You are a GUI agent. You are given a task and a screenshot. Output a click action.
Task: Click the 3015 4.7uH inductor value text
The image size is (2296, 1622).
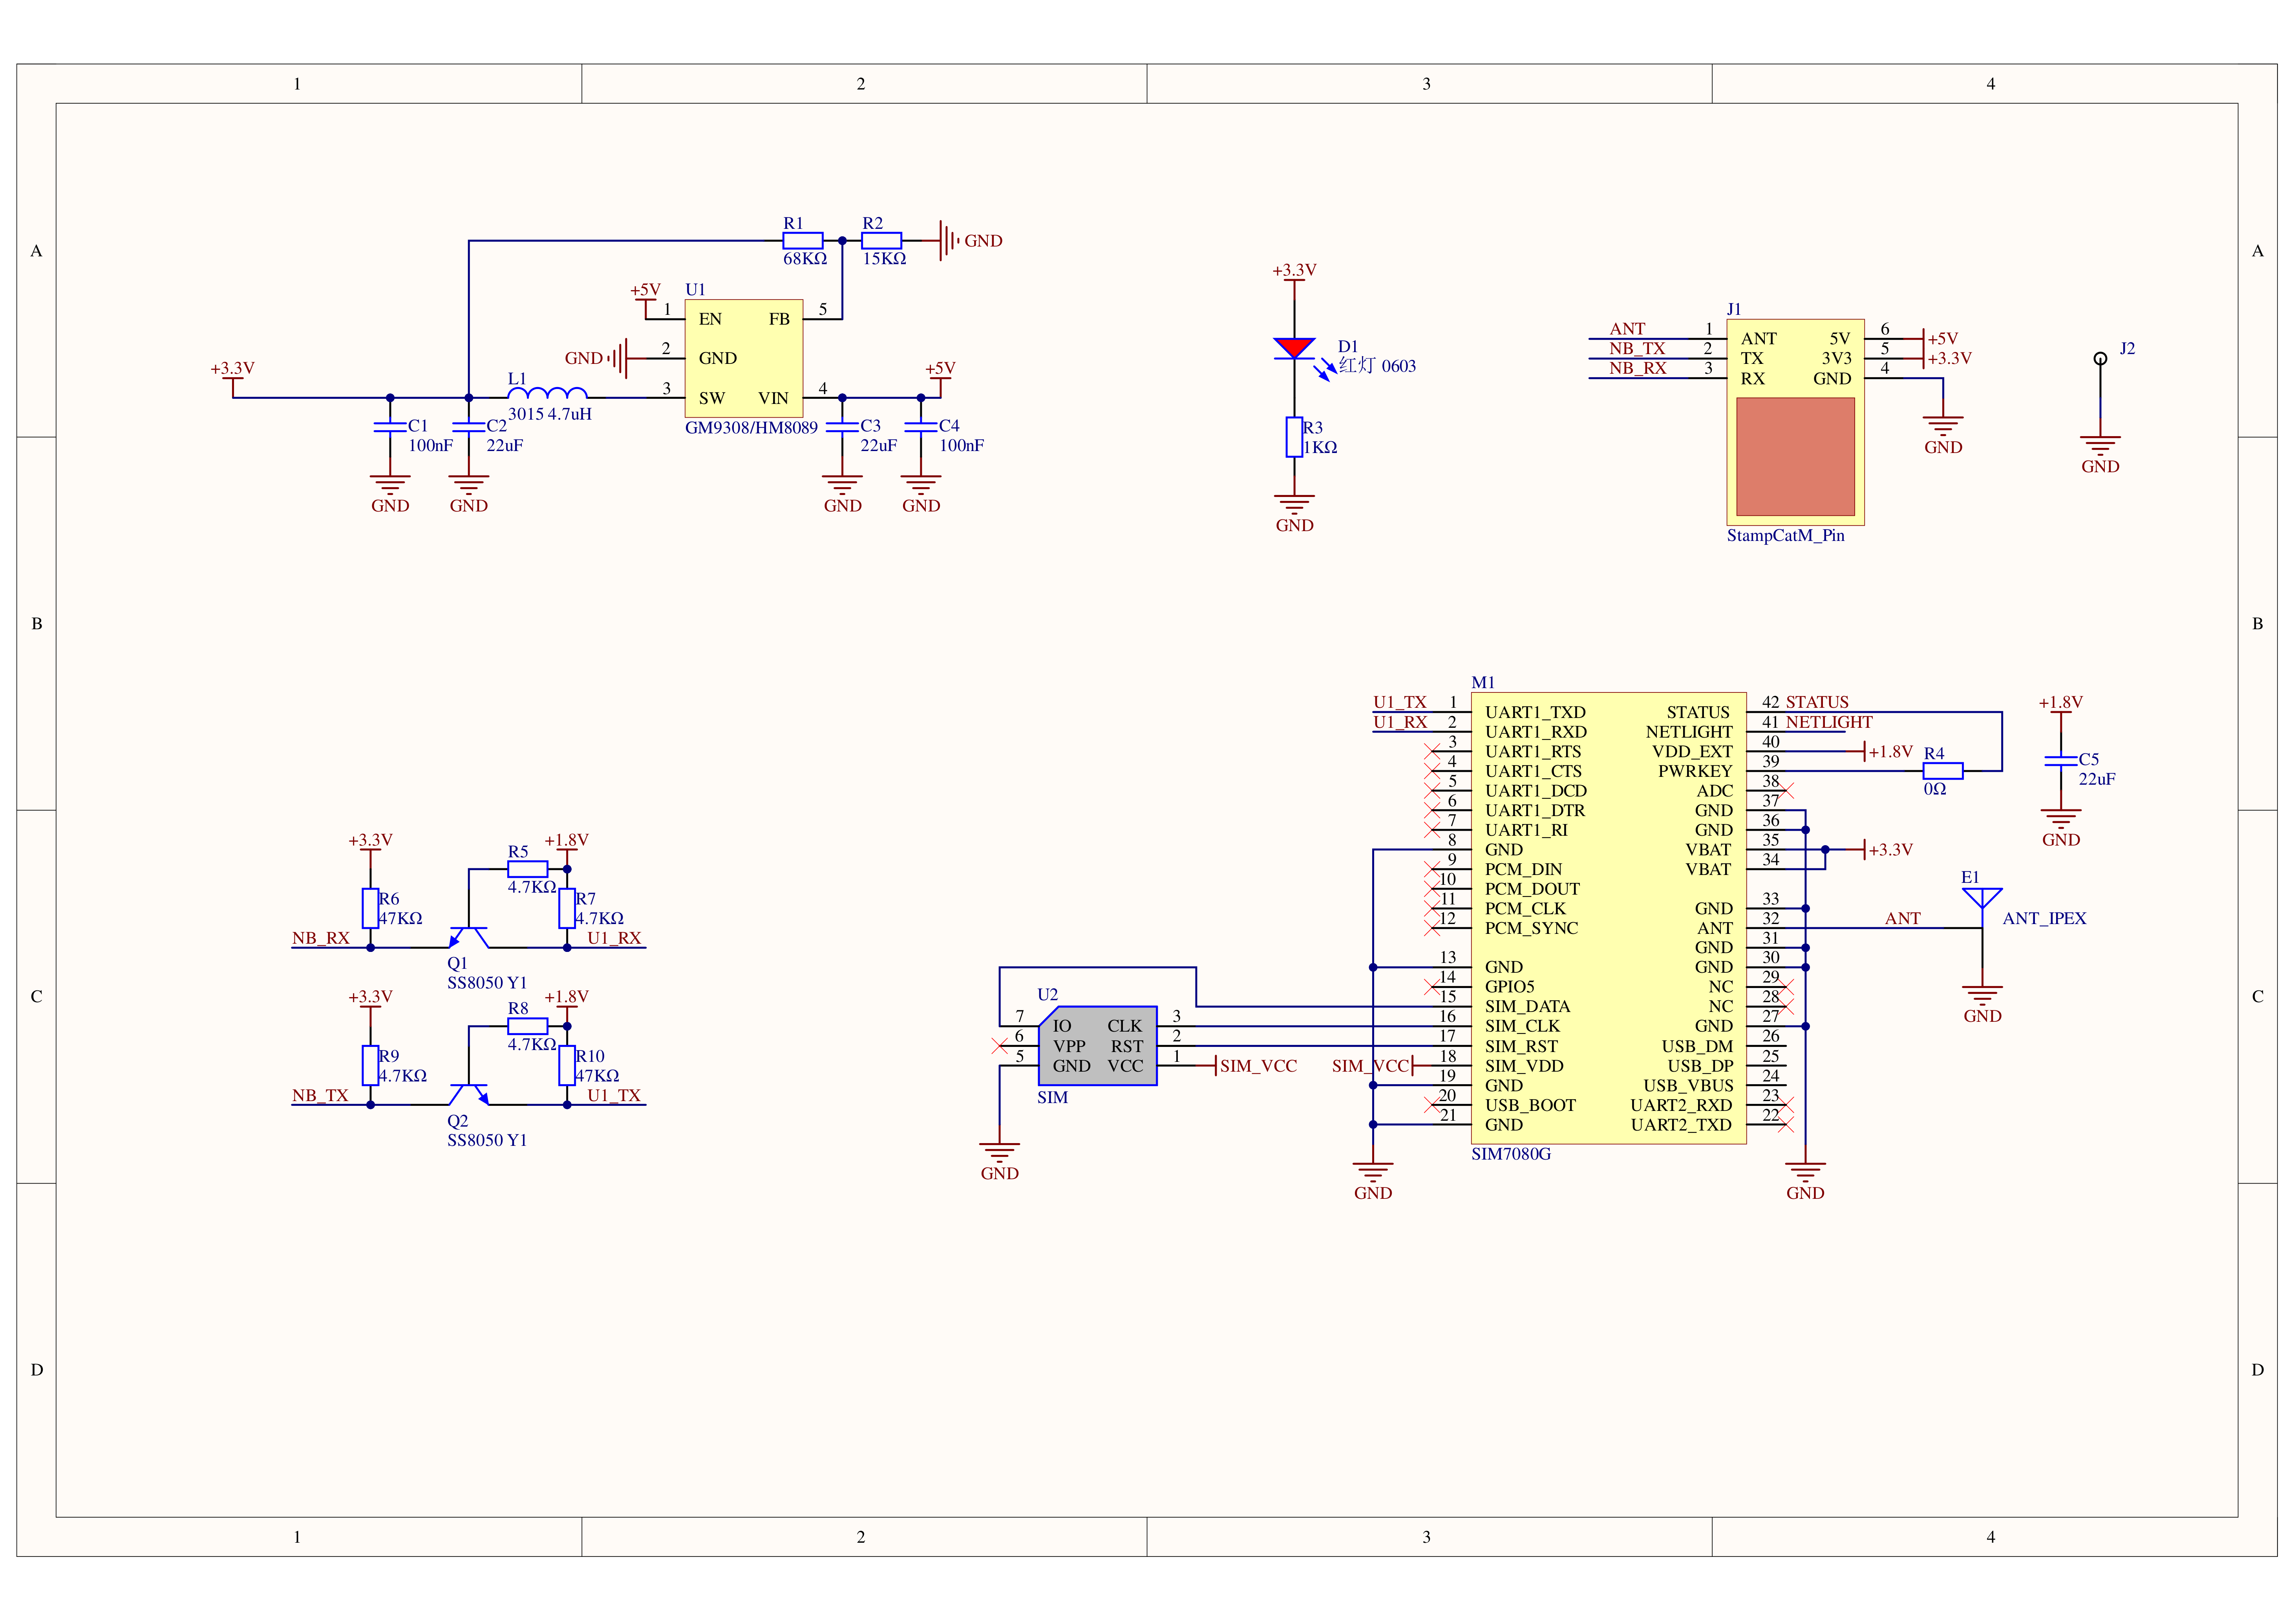tap(550, 414)
